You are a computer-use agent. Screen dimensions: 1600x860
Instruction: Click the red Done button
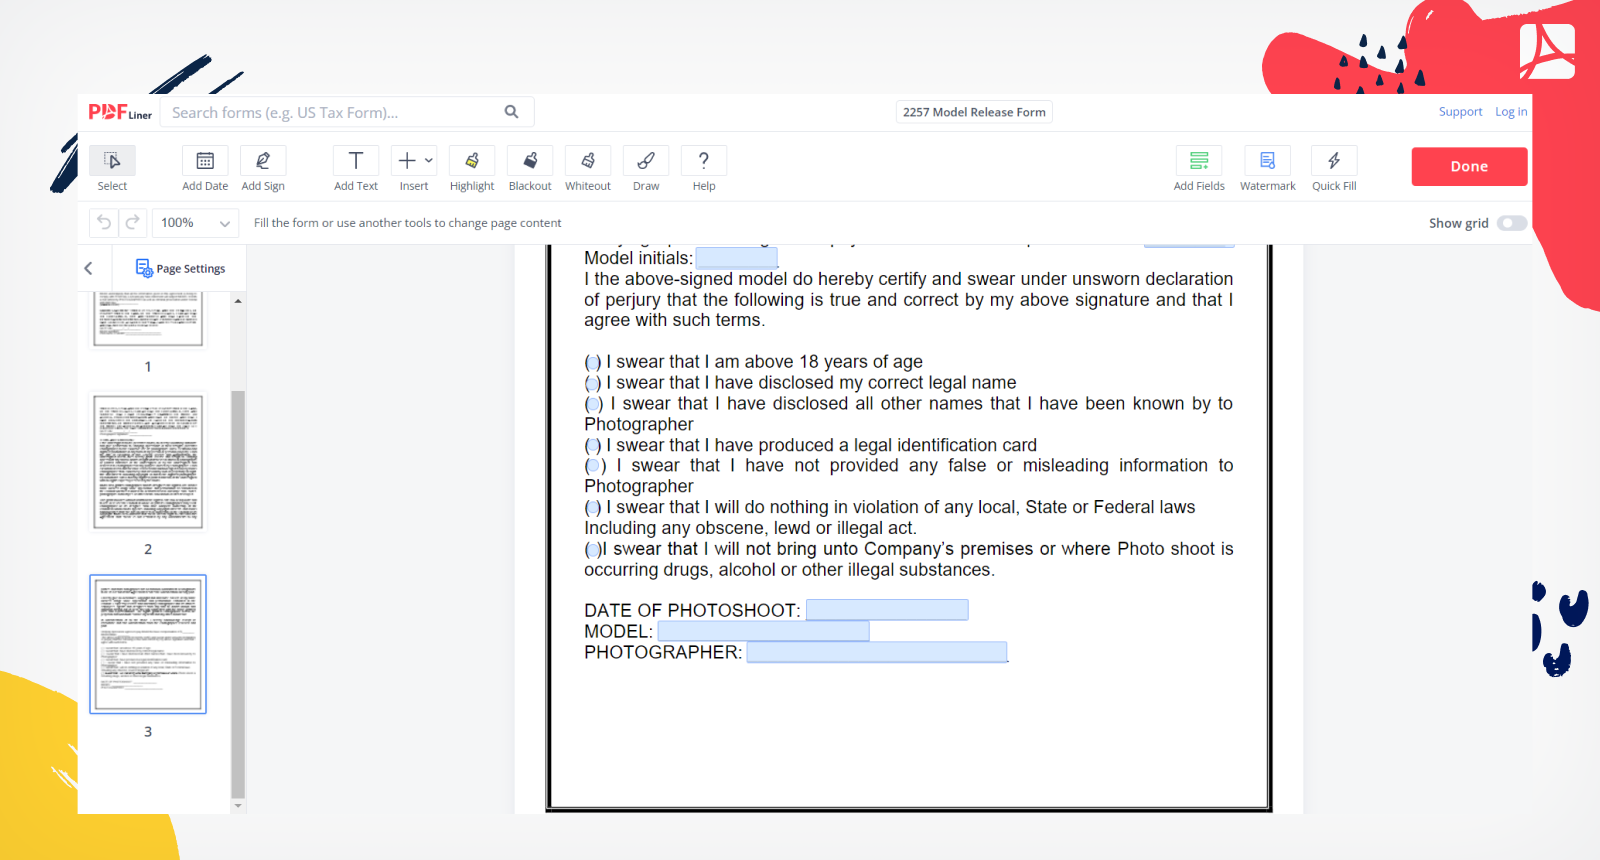pyautogui.click(x=1469, y=167)
